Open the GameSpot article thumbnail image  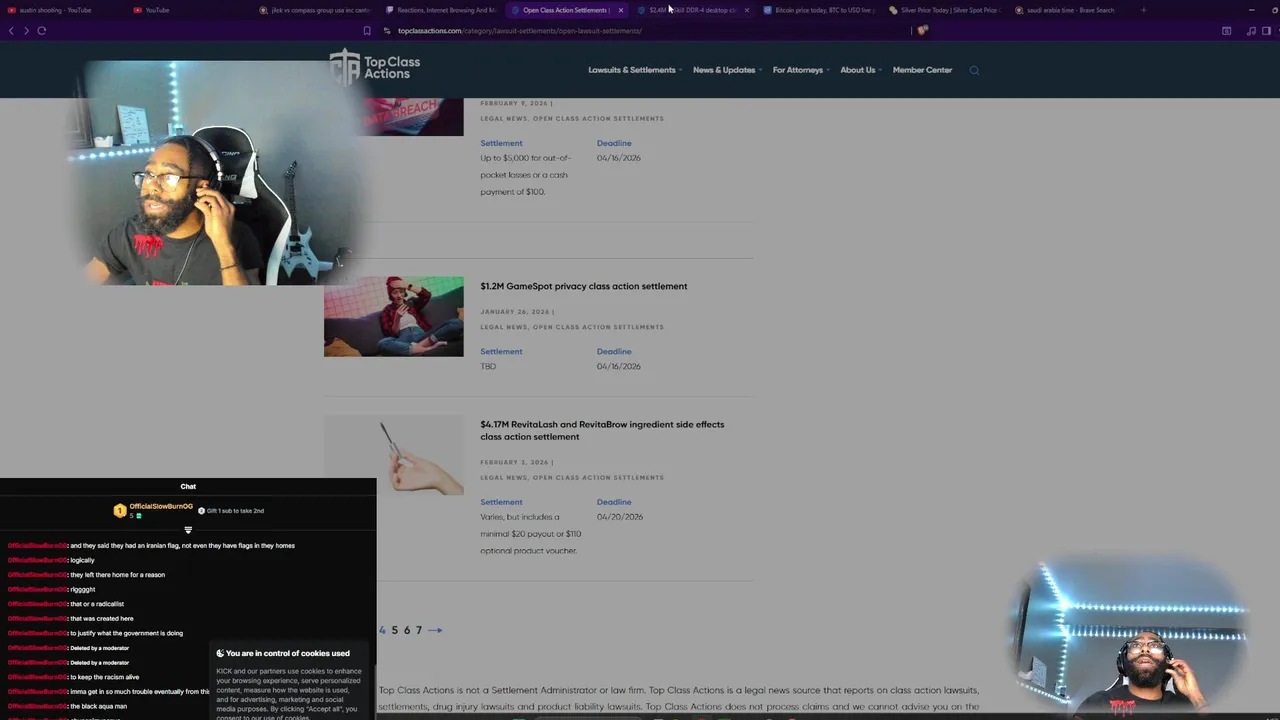[393, 316]
